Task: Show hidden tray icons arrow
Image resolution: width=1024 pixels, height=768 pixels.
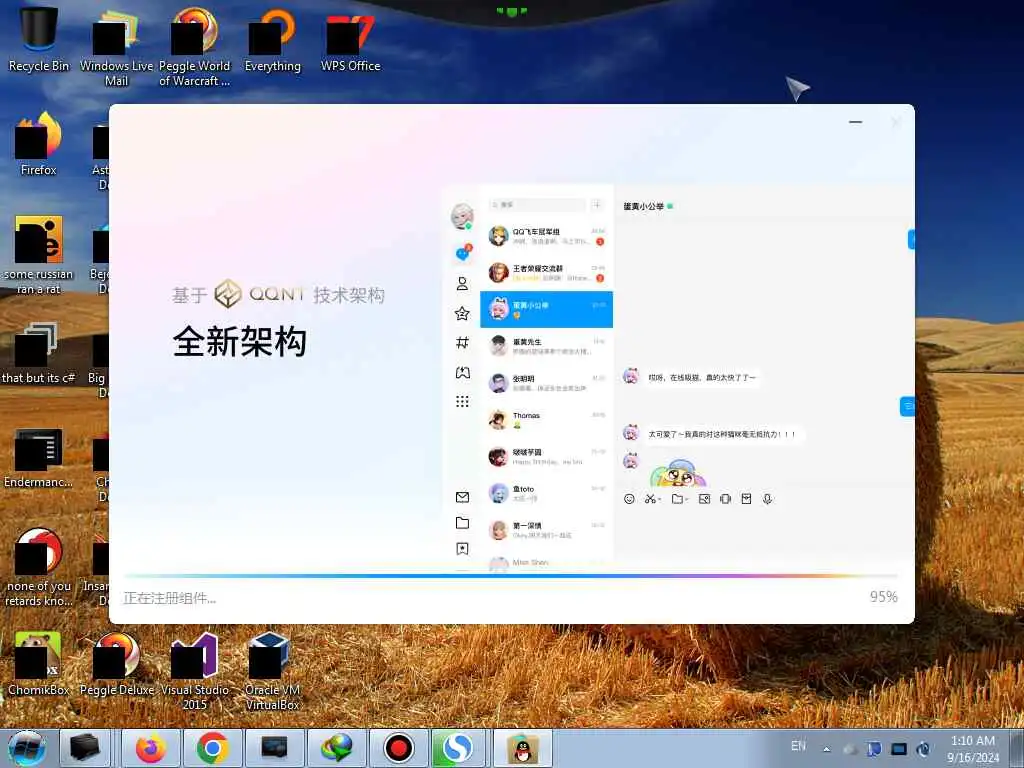Action: [x=827, y=750]
